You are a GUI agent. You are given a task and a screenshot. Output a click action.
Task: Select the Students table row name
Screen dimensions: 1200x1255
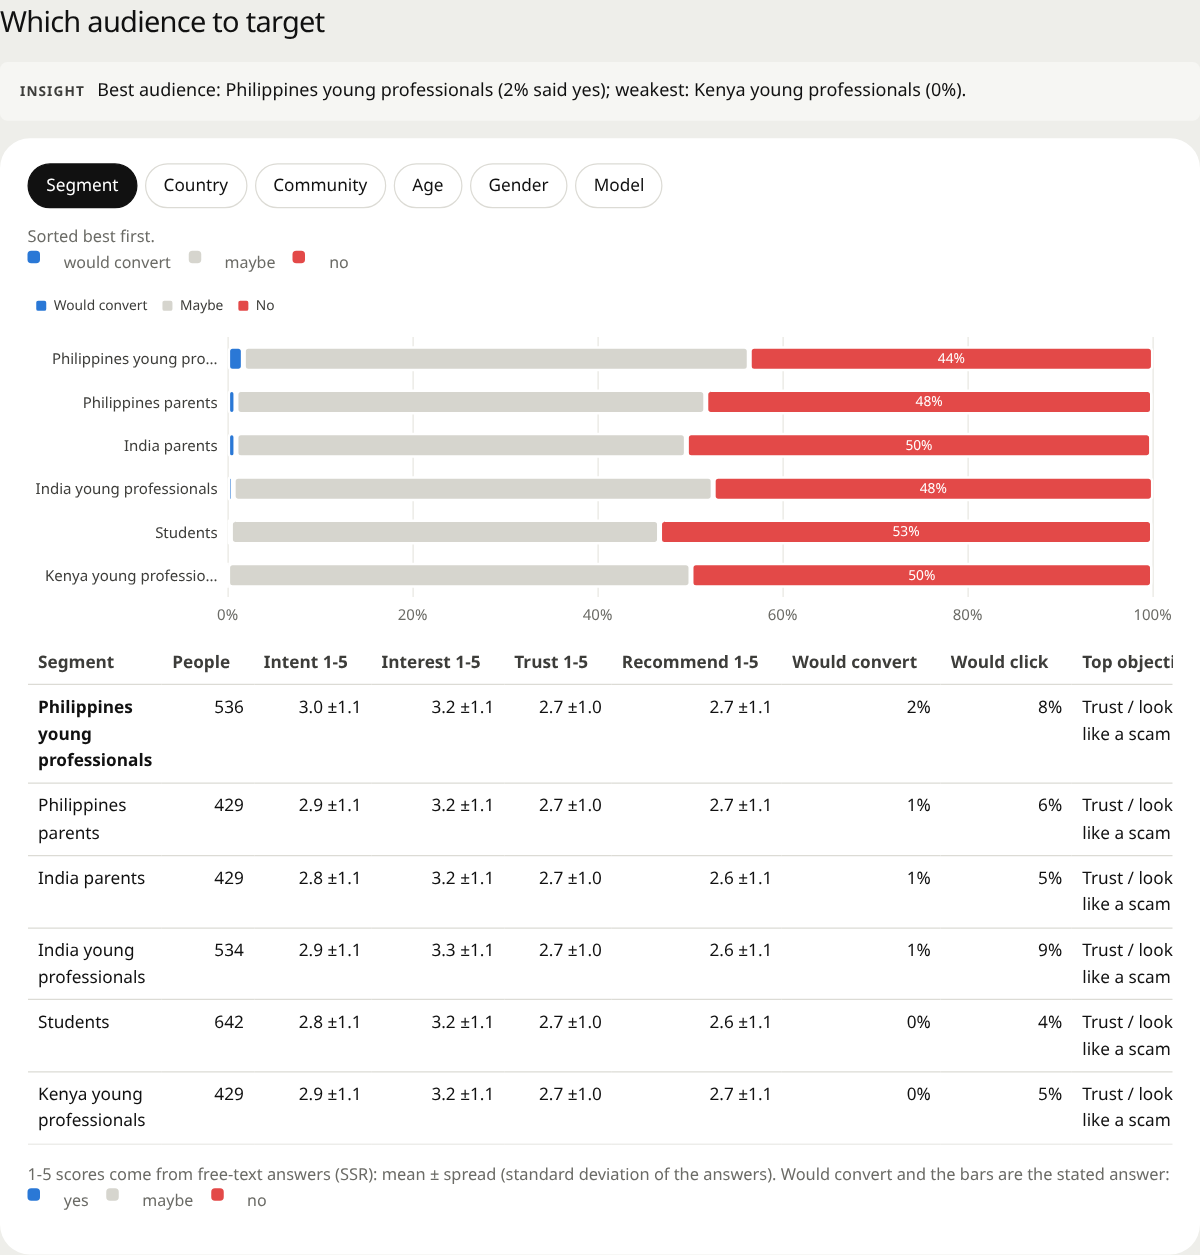[x=73, y=1022]
